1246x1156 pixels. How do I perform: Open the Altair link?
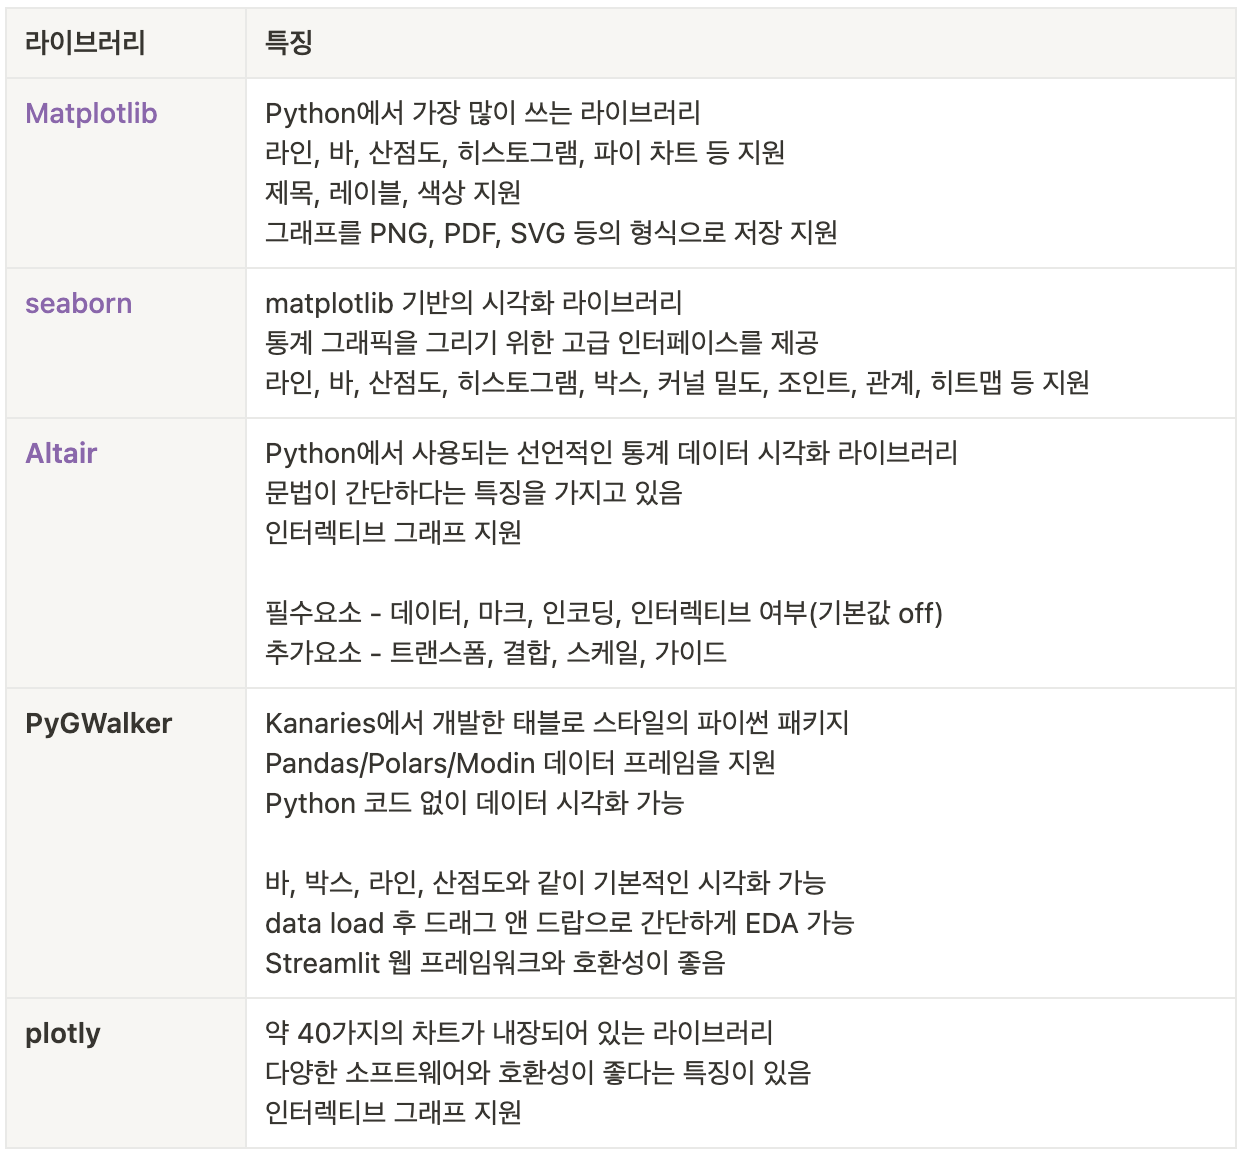point(61,453)
